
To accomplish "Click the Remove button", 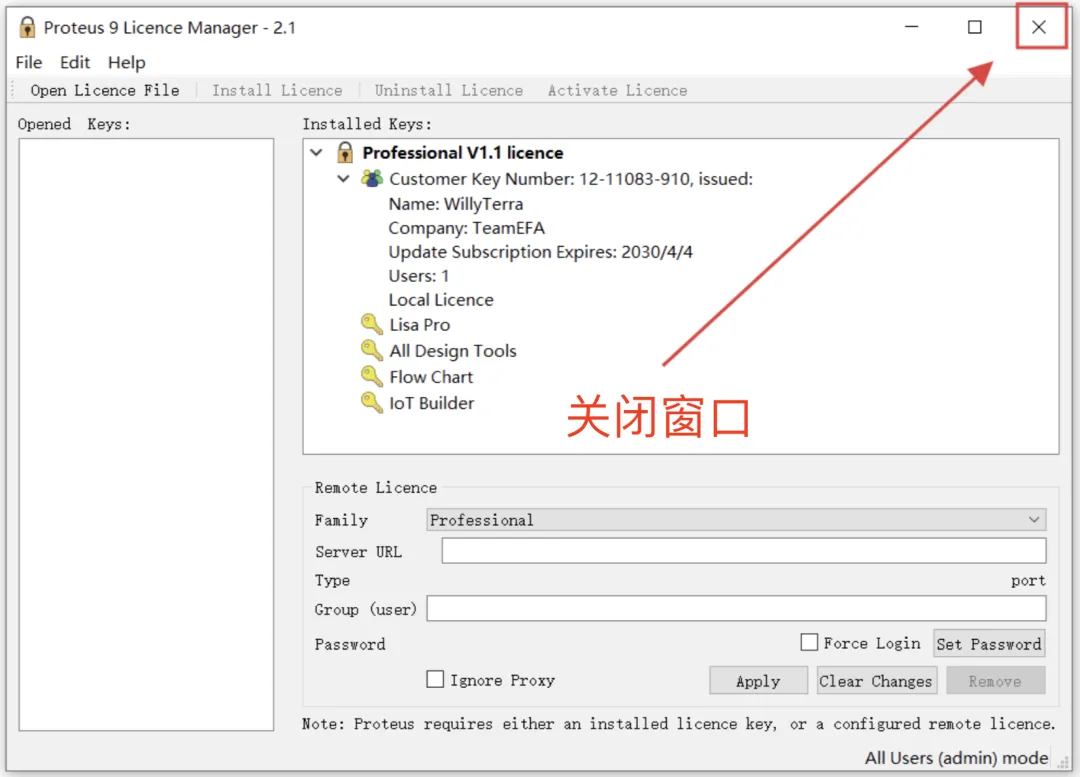I will click(995, 681).
